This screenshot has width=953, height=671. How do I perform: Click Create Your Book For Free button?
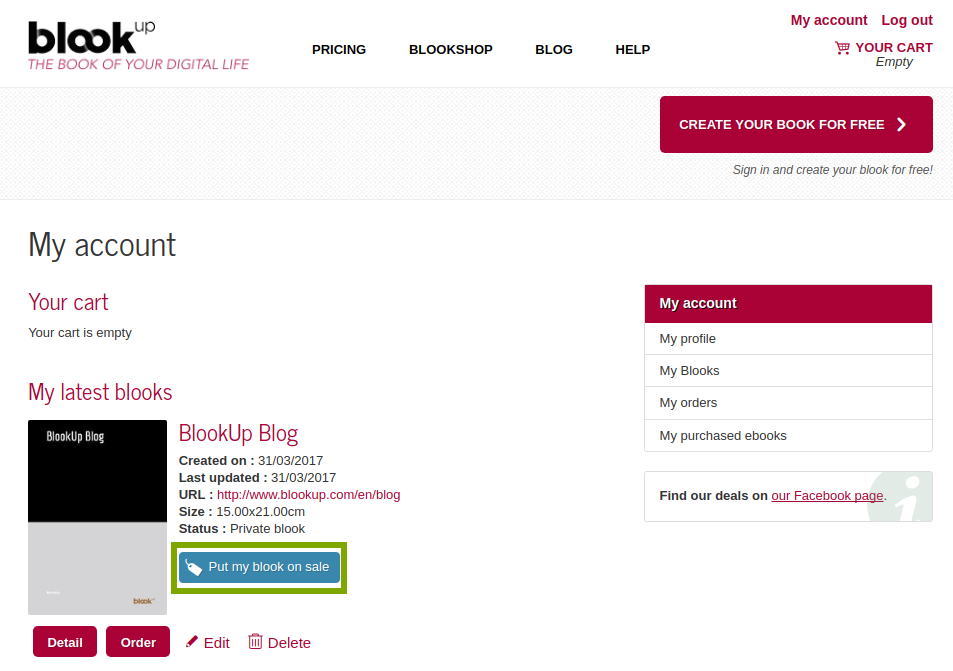(796, 125)
